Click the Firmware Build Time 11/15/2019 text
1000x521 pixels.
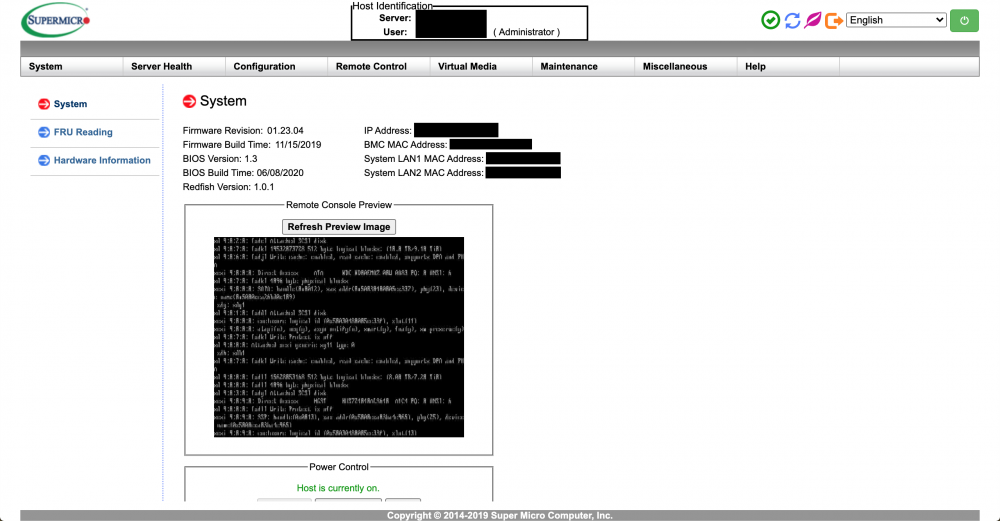pos(252,145)
